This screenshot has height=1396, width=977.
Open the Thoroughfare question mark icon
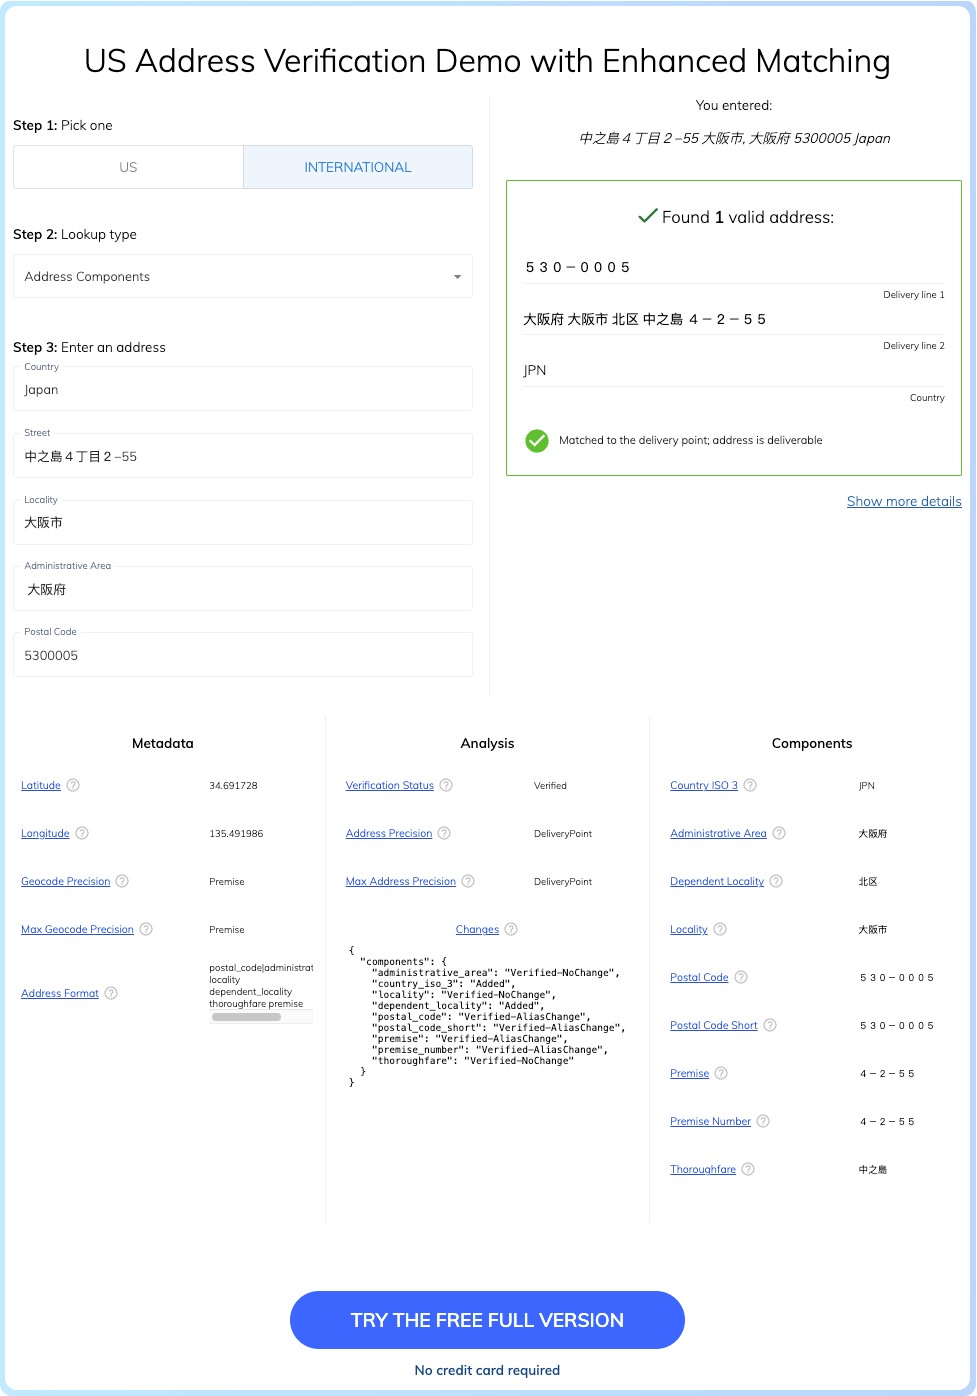point(746,1169)
